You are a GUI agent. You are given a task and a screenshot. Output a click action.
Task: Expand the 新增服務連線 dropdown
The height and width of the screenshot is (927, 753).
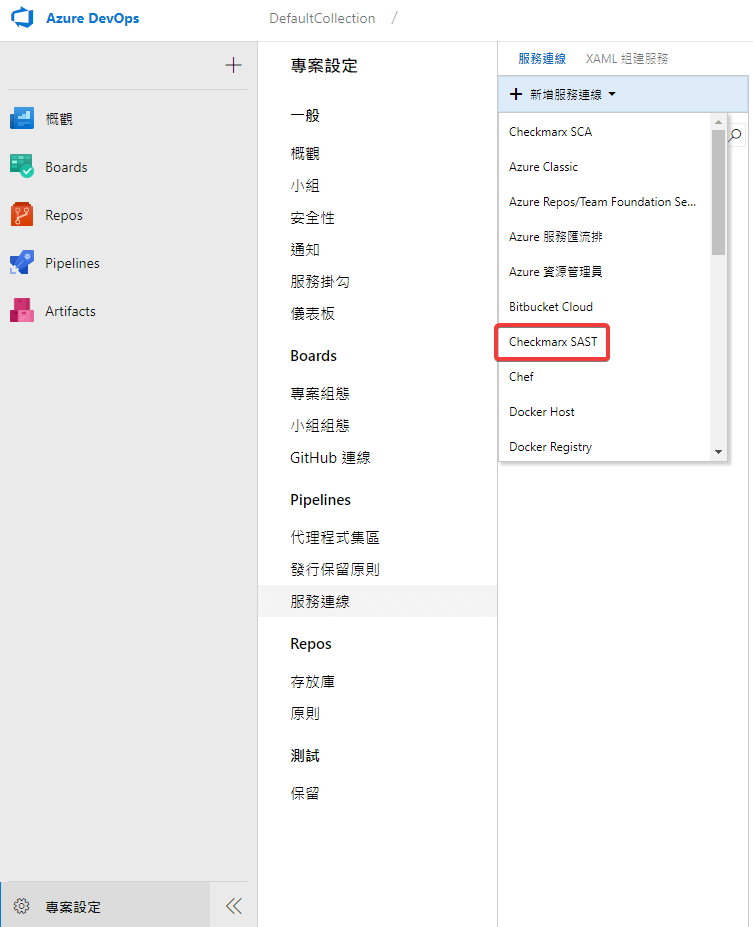tap(563, 94)
